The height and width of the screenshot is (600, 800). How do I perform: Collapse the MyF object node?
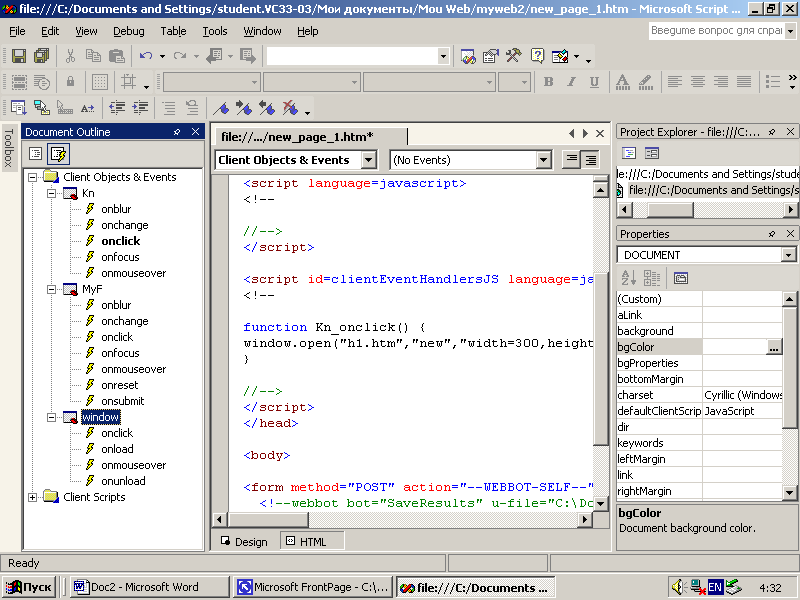coord(52,289)
